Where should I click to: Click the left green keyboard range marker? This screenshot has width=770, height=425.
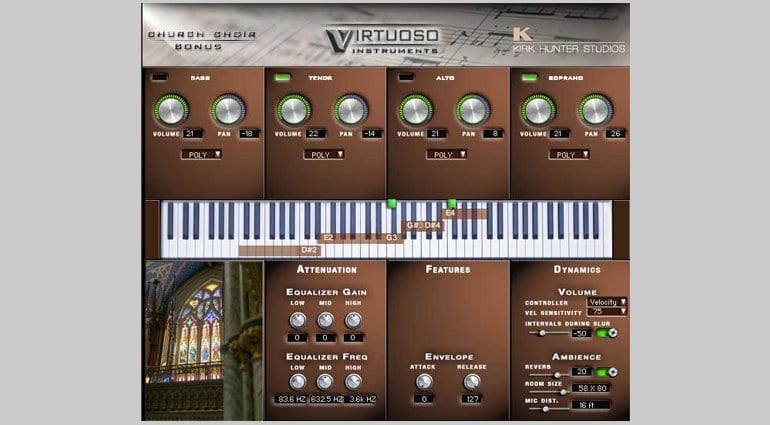[391, 203]
